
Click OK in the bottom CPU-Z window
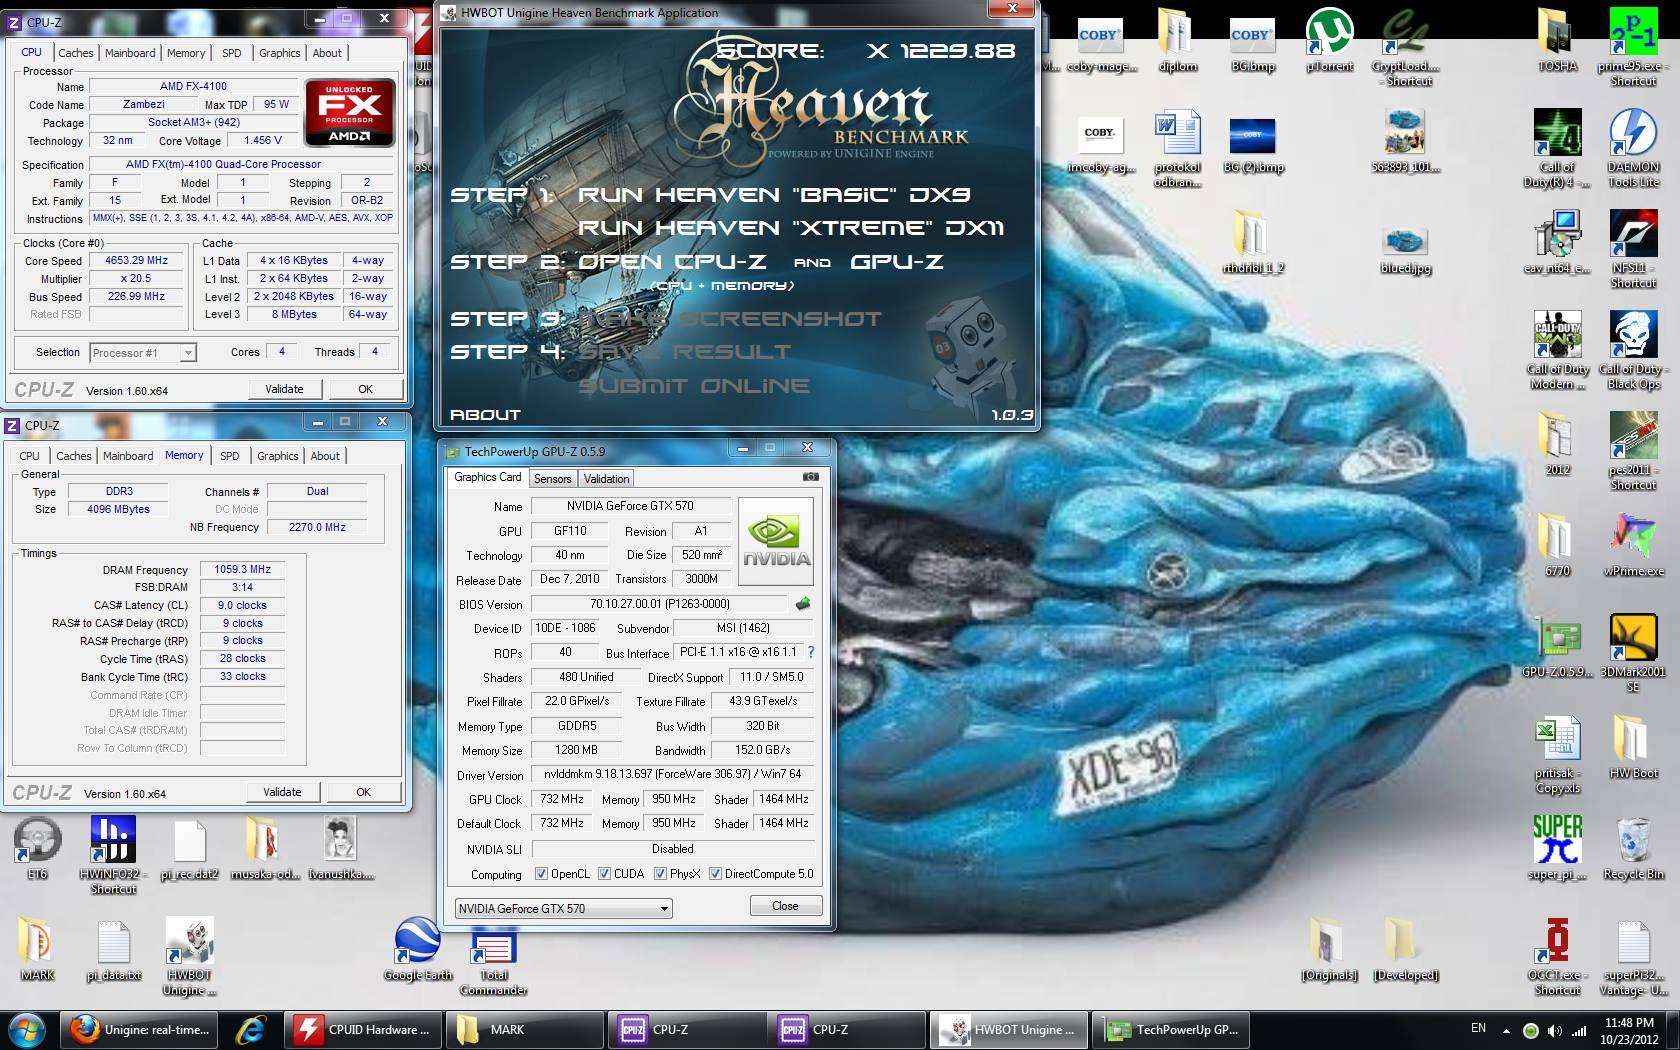click(x=363, y=792)
